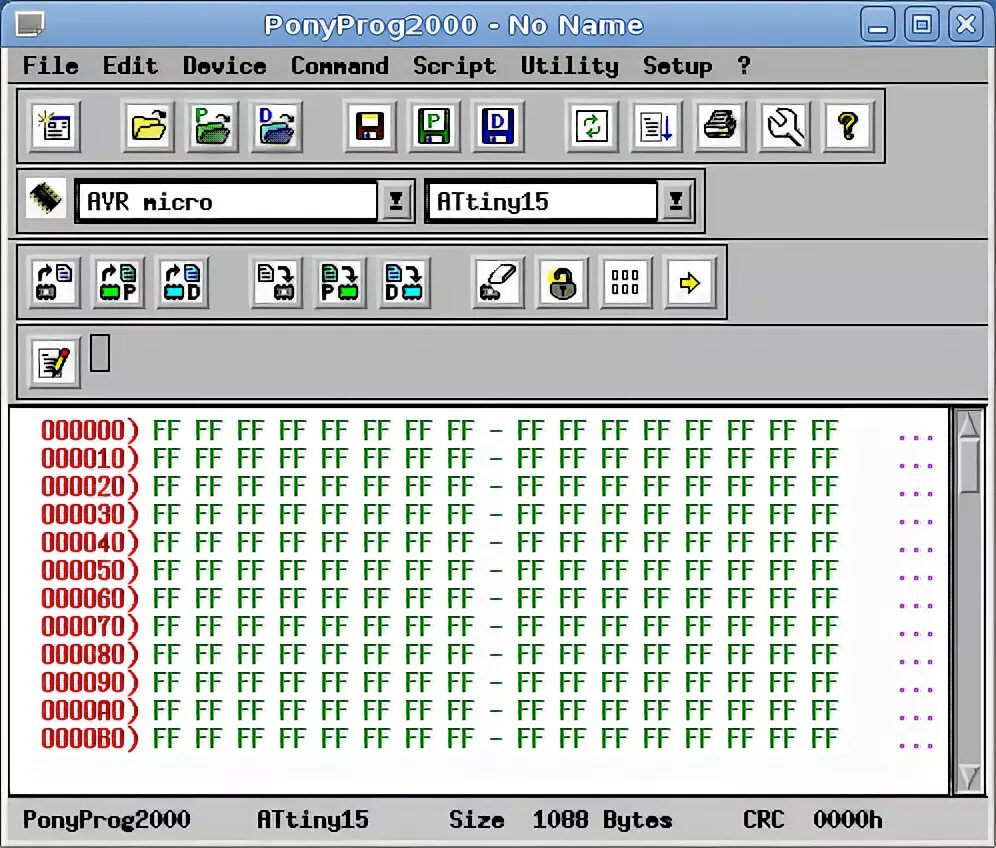
Task: Click PonyProg2000 status bar label
Action: coord(107,819)
